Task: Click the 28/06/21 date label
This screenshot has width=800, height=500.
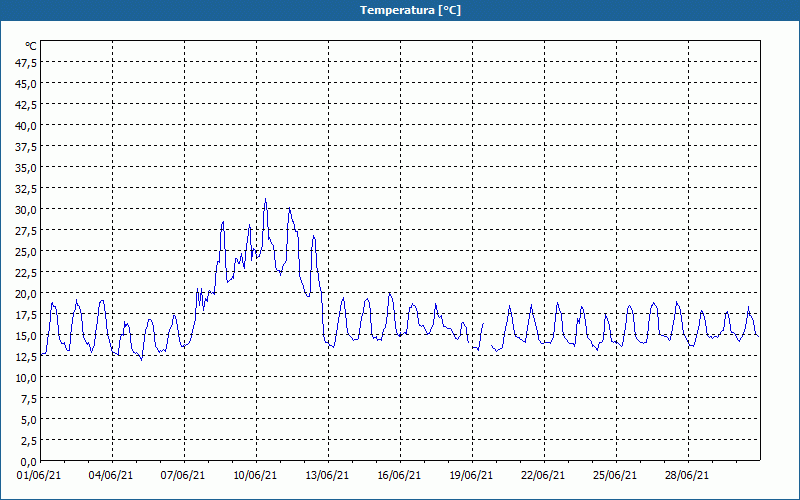Action: [x=687, y=475]
